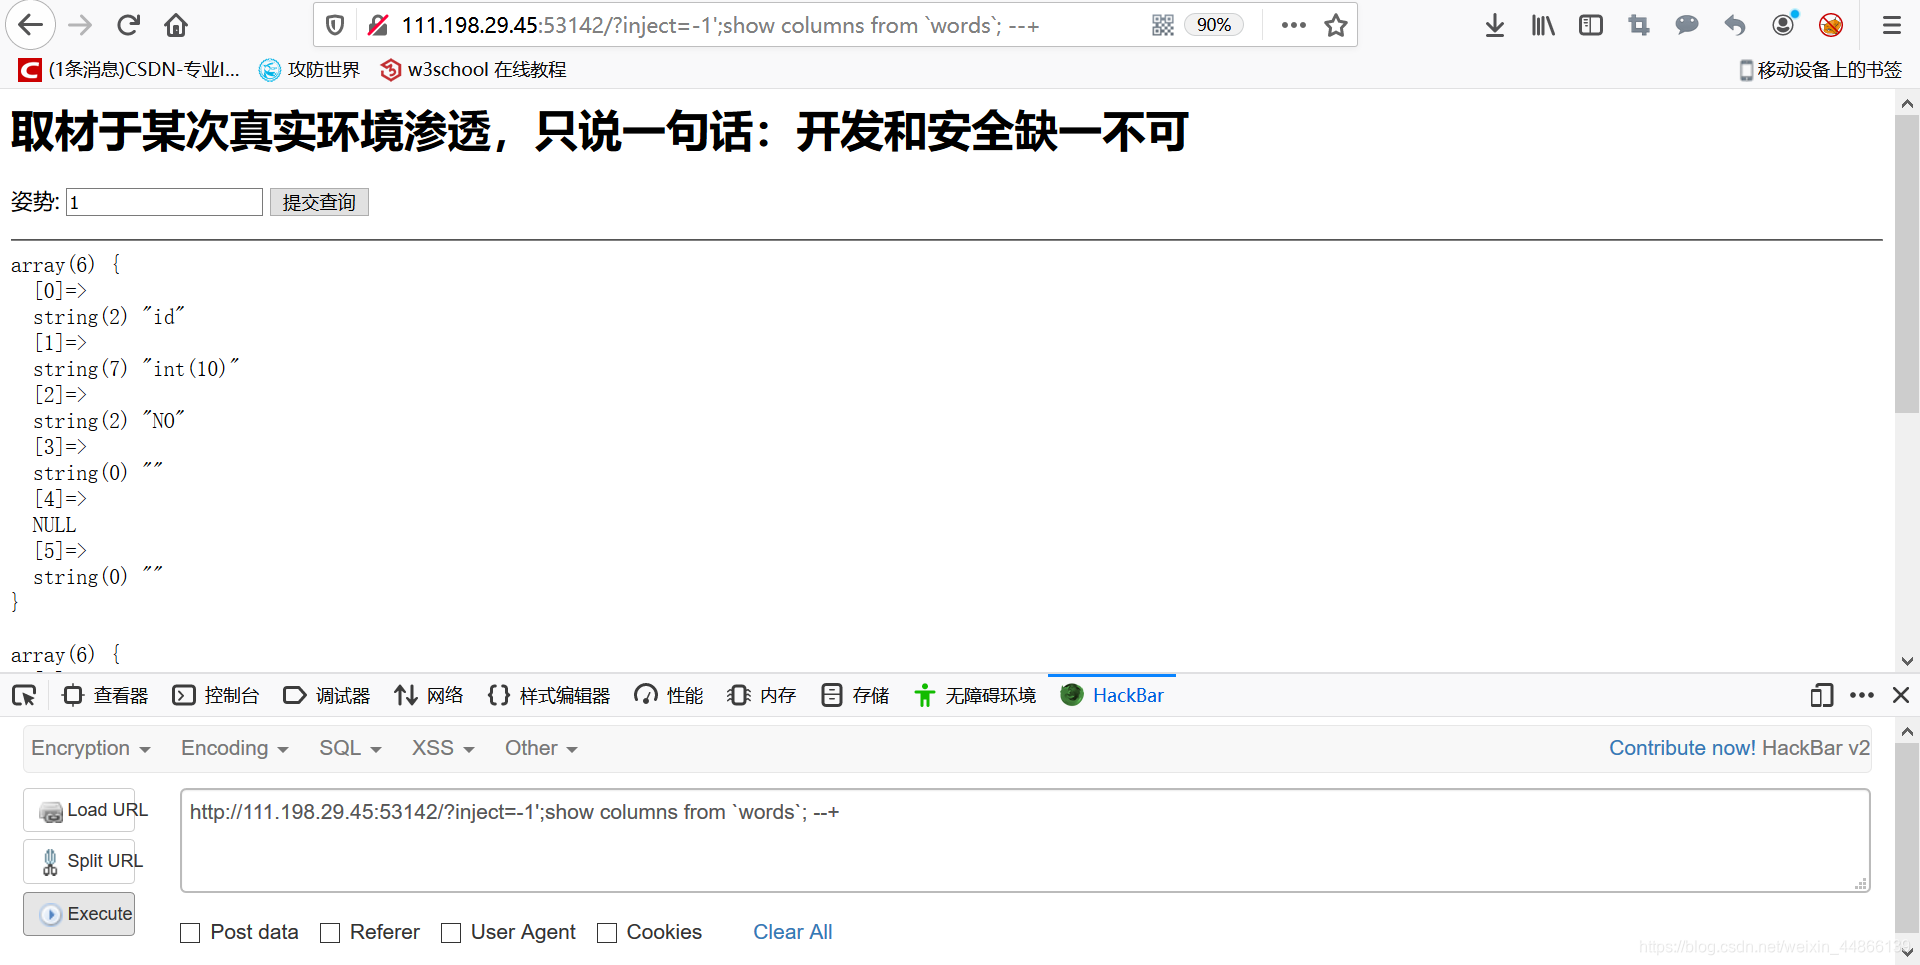
Task: Open the browser home page
Action: pos(176,26)
